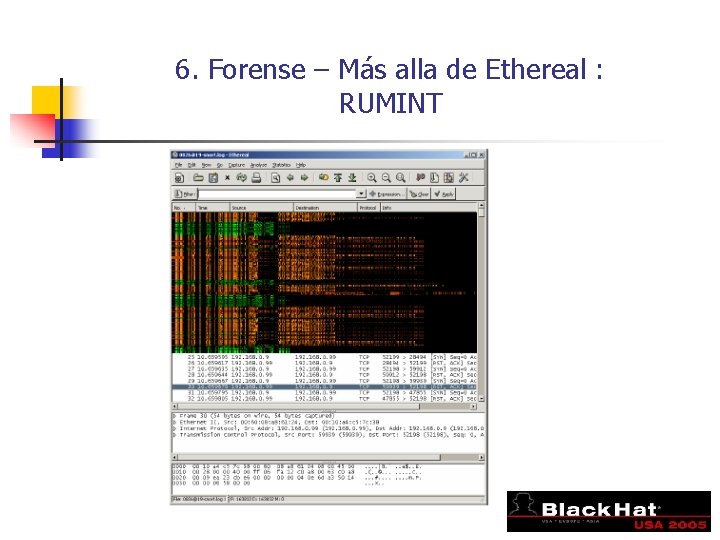The image size is (720, 540).
Task: Click packet details horizontal scrollbar right arrow
Action: point(481,457)
